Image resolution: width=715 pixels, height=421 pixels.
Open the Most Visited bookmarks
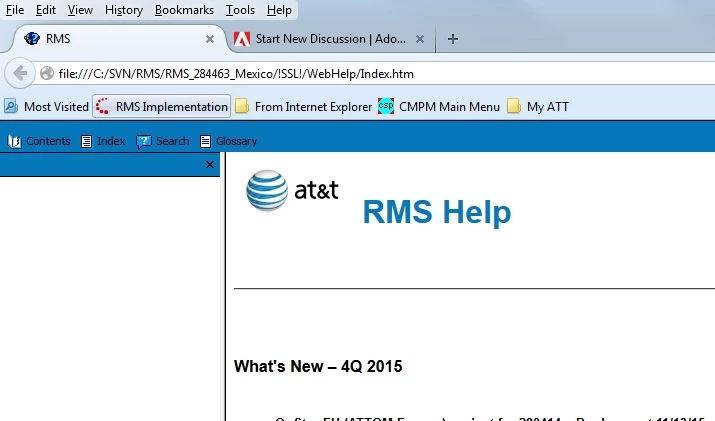(47, 107)
